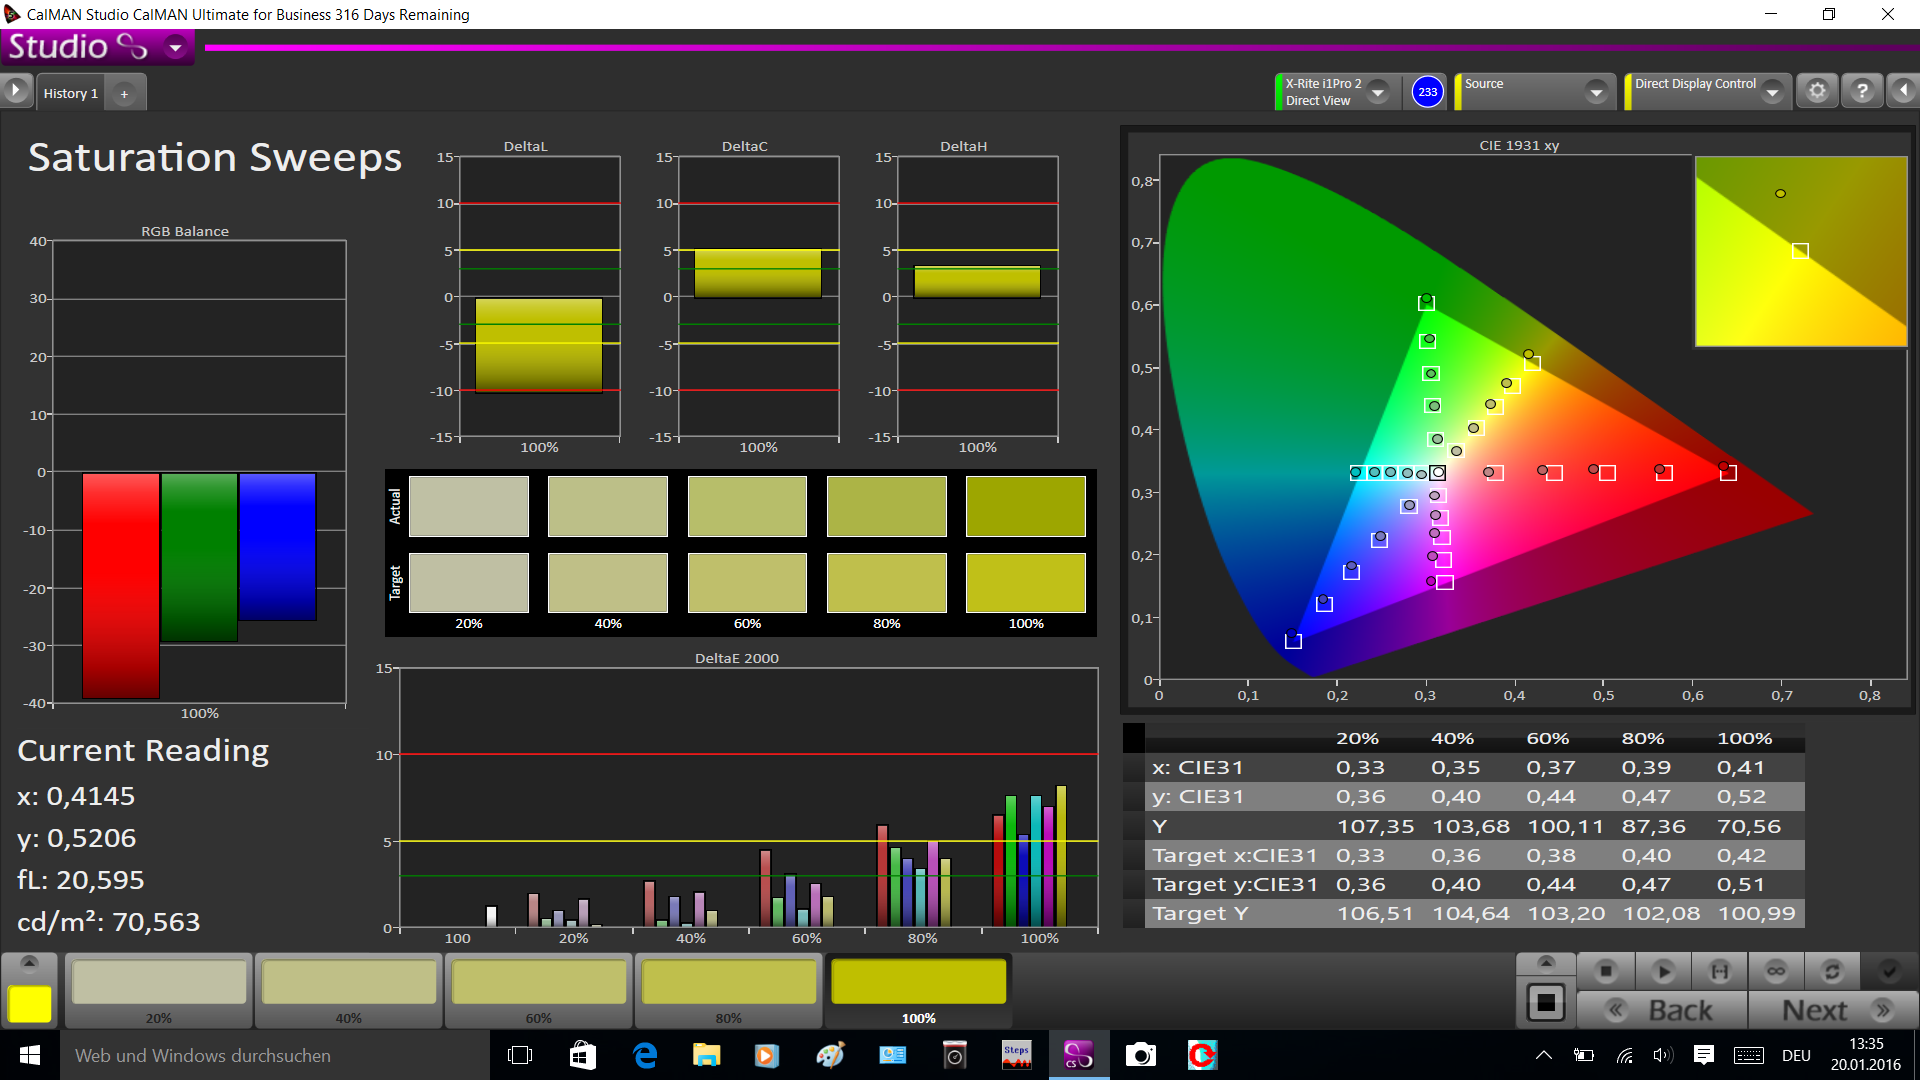Select the History 1 tab

tap(71, 93)
